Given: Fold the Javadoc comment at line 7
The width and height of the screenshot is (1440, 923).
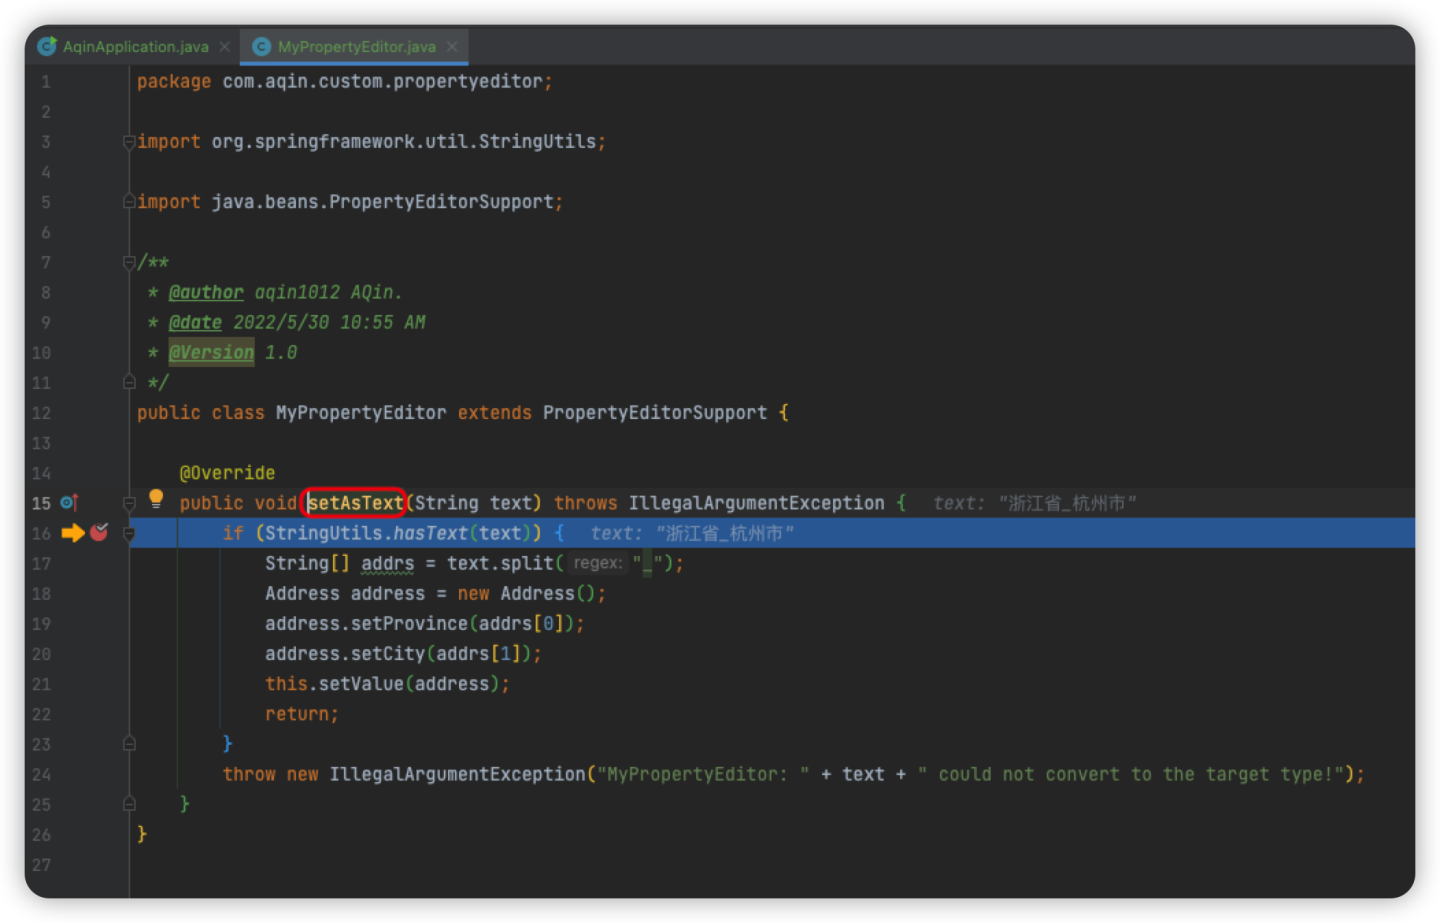Looking at the screenshot, I should pos(129,263).
